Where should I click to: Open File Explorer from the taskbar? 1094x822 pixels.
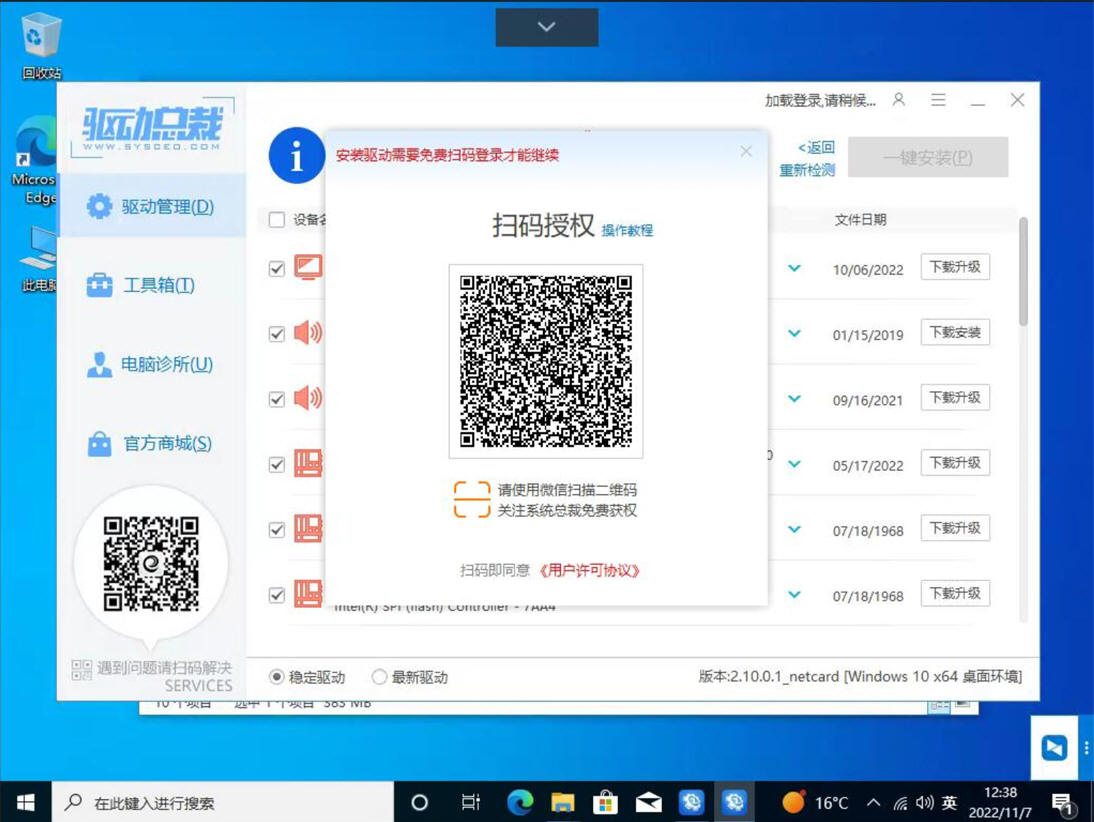pos(562,802)
